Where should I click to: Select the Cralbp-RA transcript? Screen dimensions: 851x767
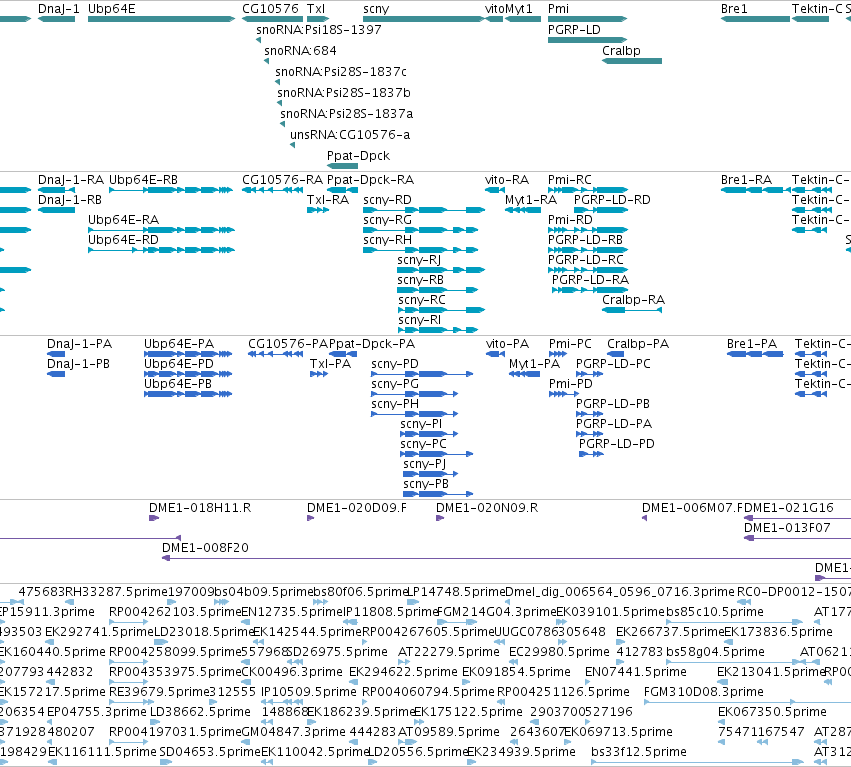pyautogui.click(x=632, y=310)
